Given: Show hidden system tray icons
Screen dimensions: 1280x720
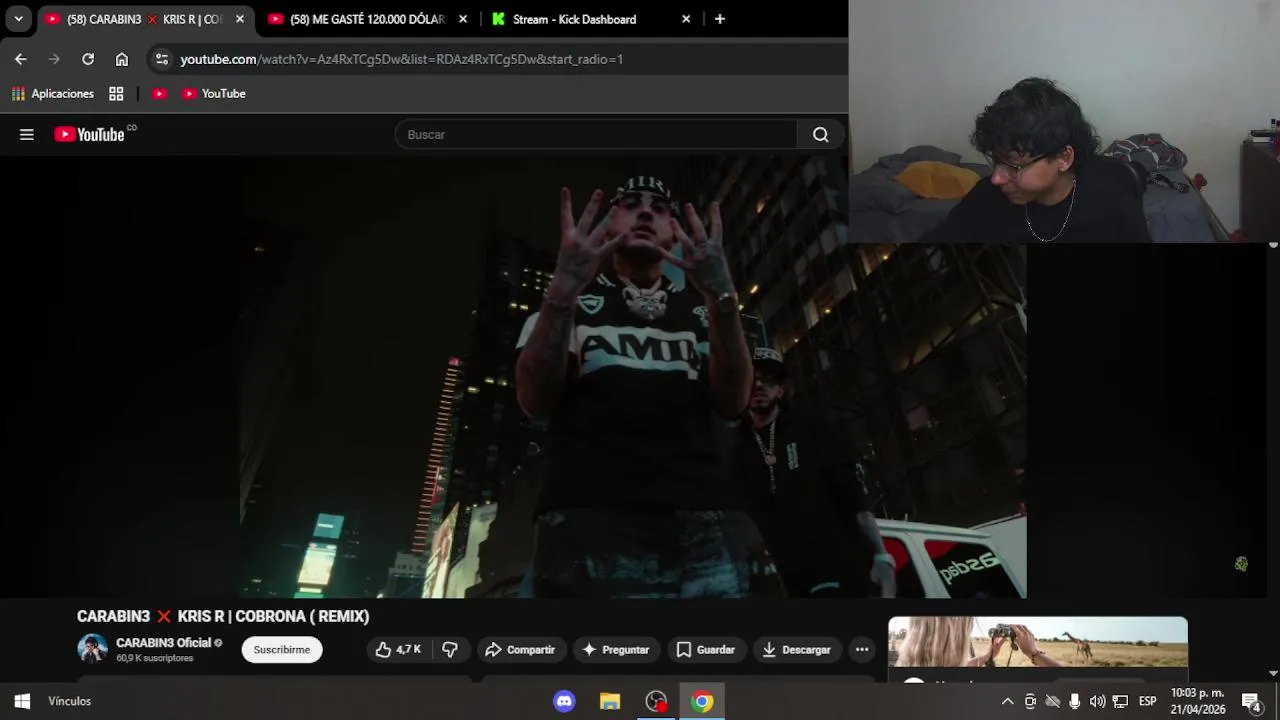Looking at the screenshot, I should [x=1008, y=701].
